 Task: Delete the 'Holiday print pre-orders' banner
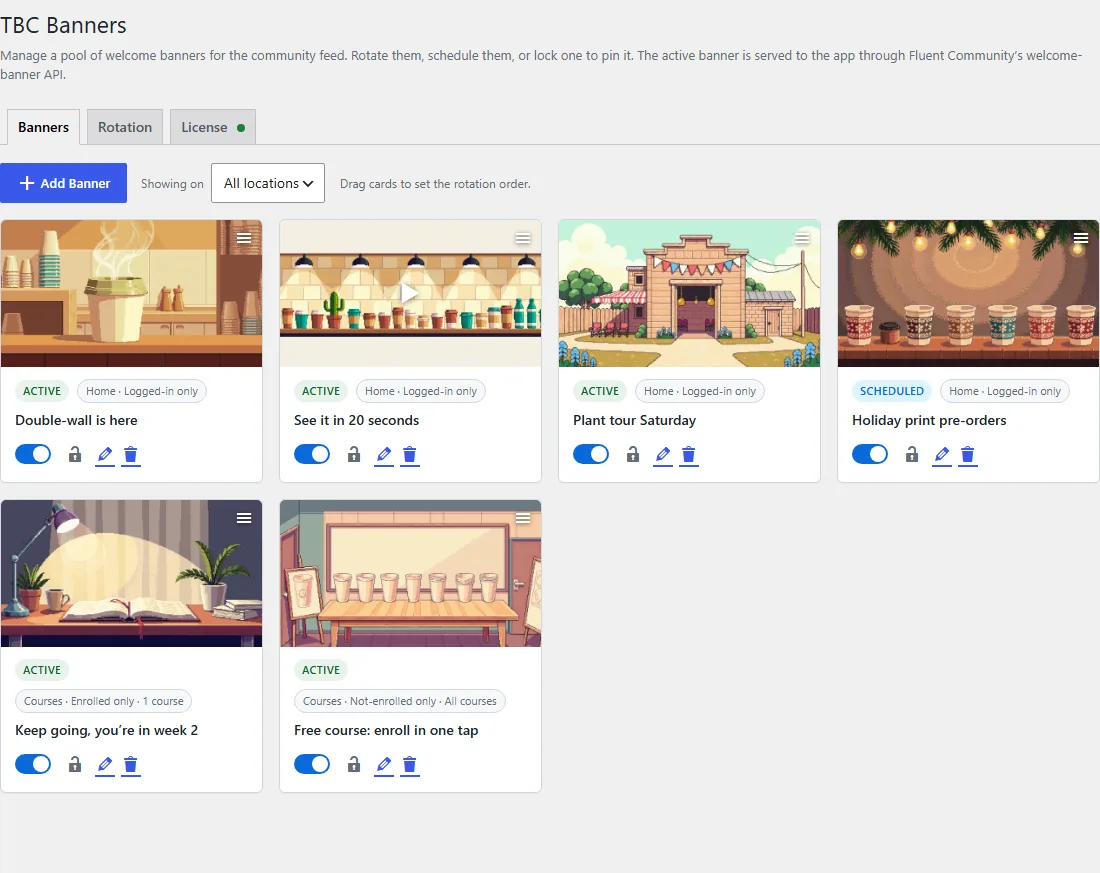click(968, 455)
